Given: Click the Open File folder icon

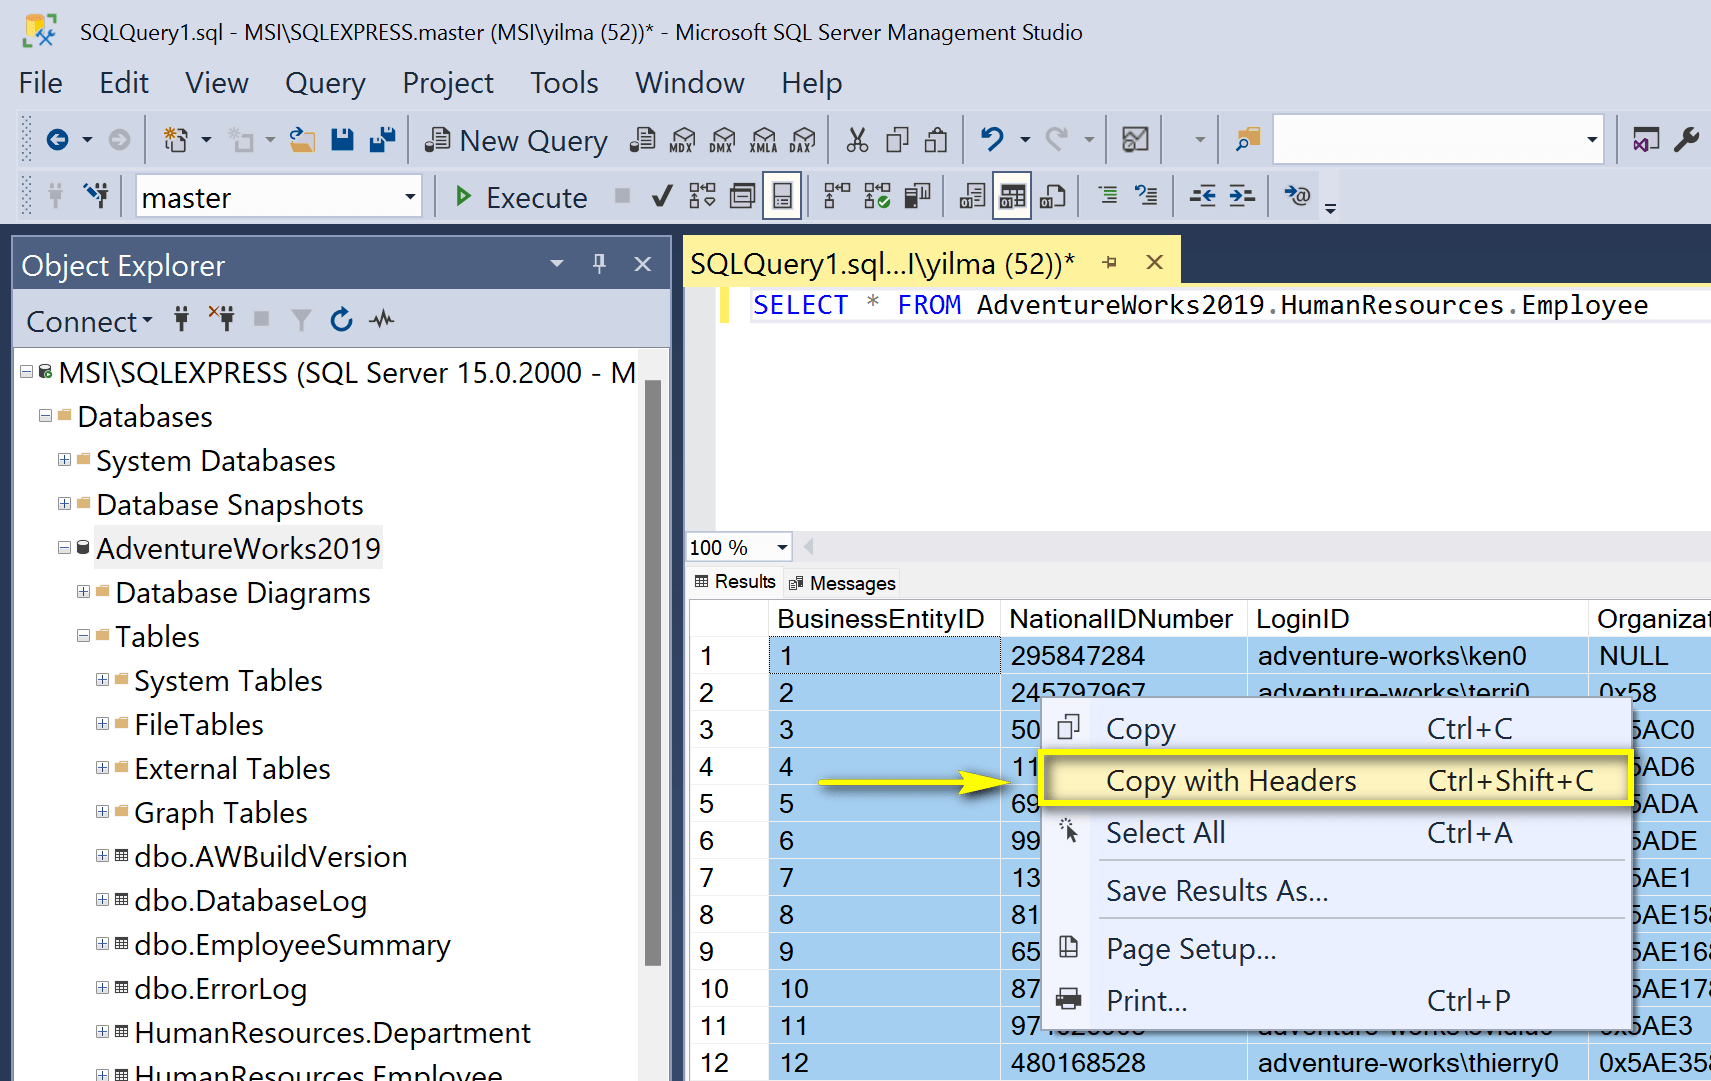Looking at the screenshot, I should [303, 140].
